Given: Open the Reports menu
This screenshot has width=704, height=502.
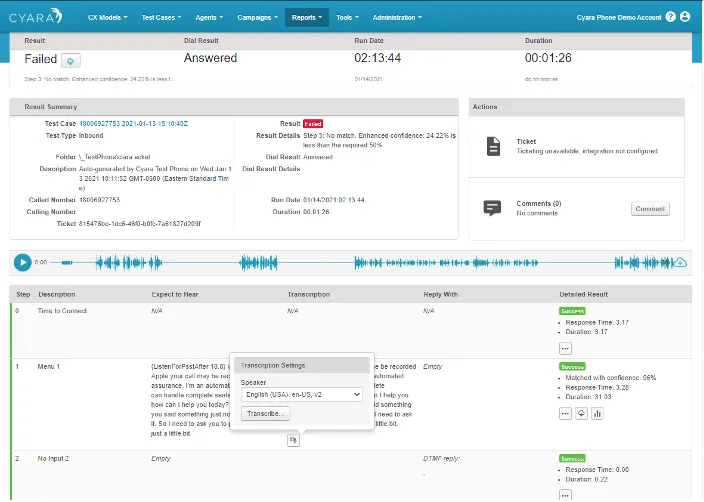Looking at the screenshot, I should [x=307, y=18].
